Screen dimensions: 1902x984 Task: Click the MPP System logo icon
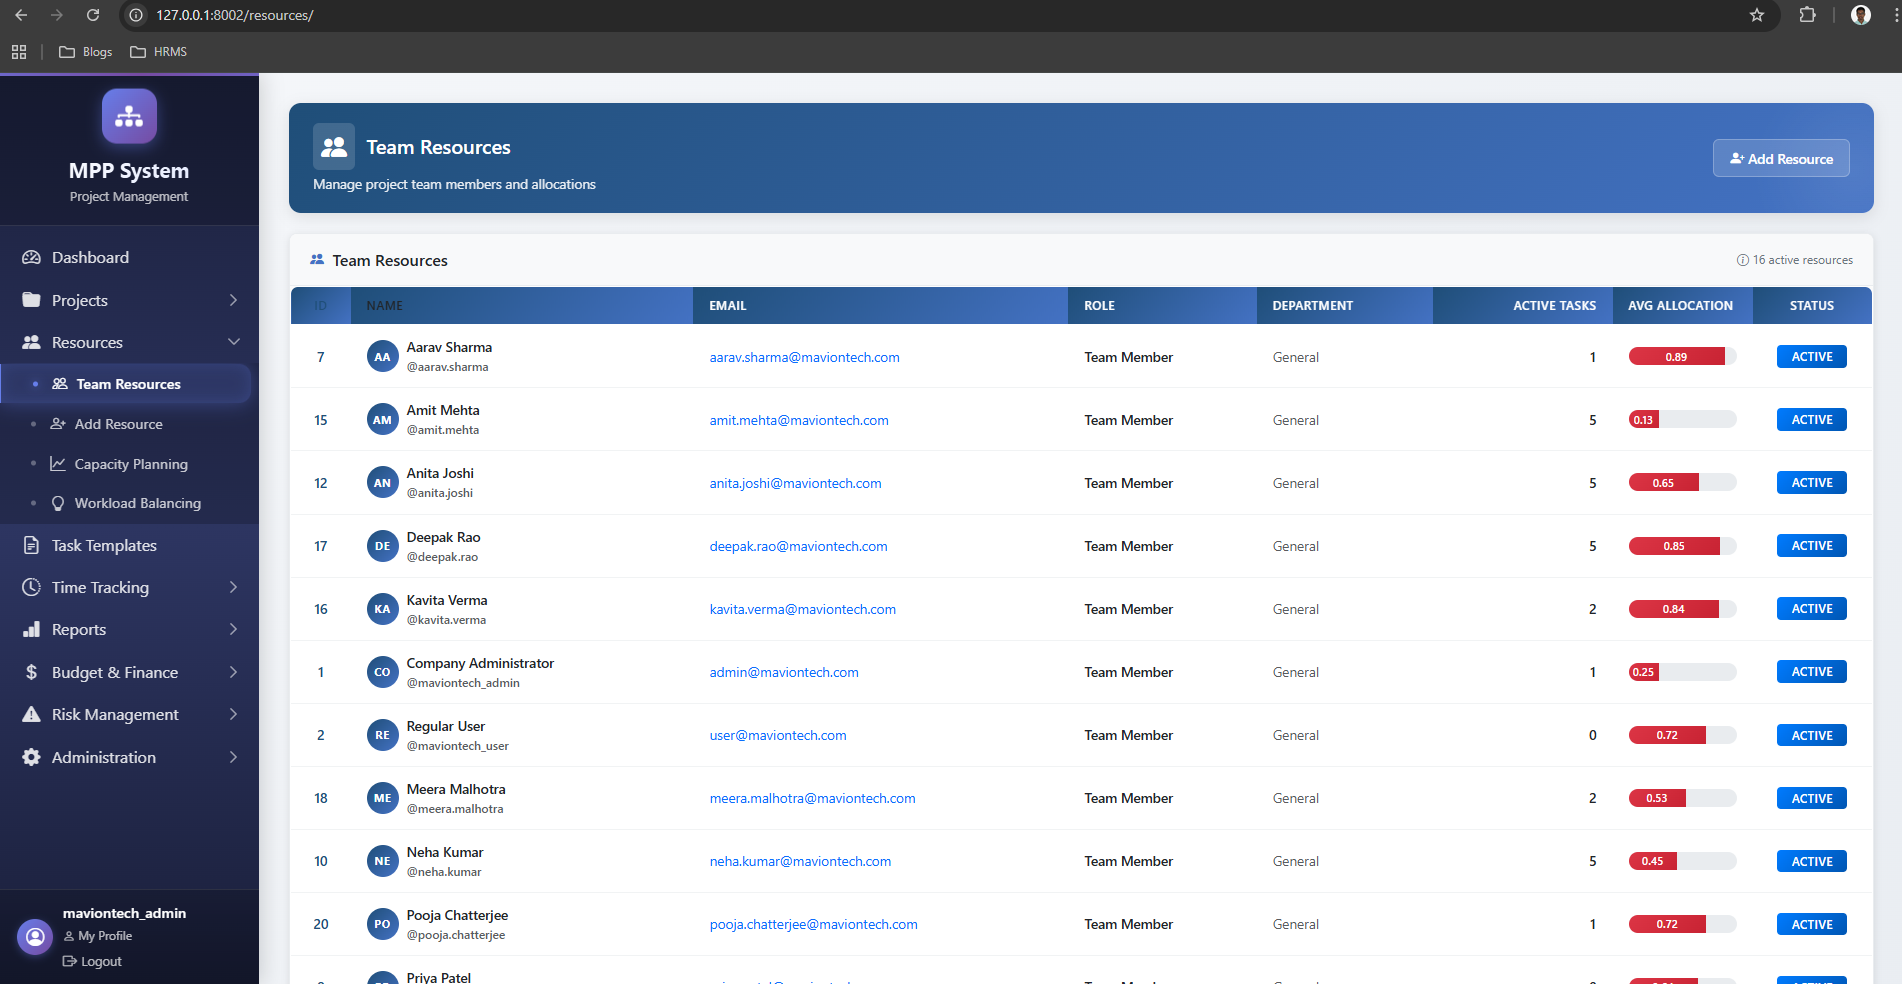pos(129,117)
